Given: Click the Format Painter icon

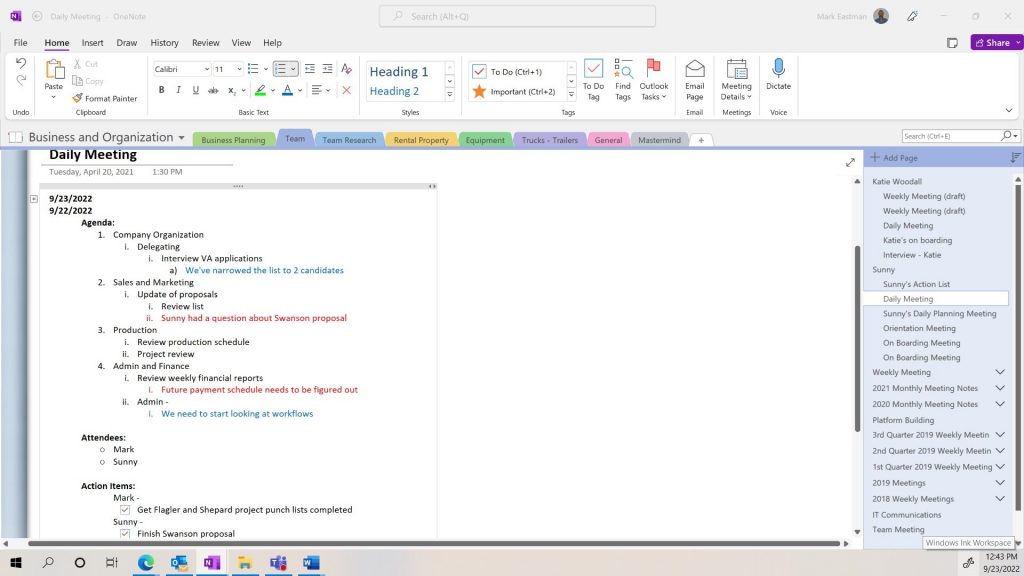Looking at the screenshot, I should (77, 98).
